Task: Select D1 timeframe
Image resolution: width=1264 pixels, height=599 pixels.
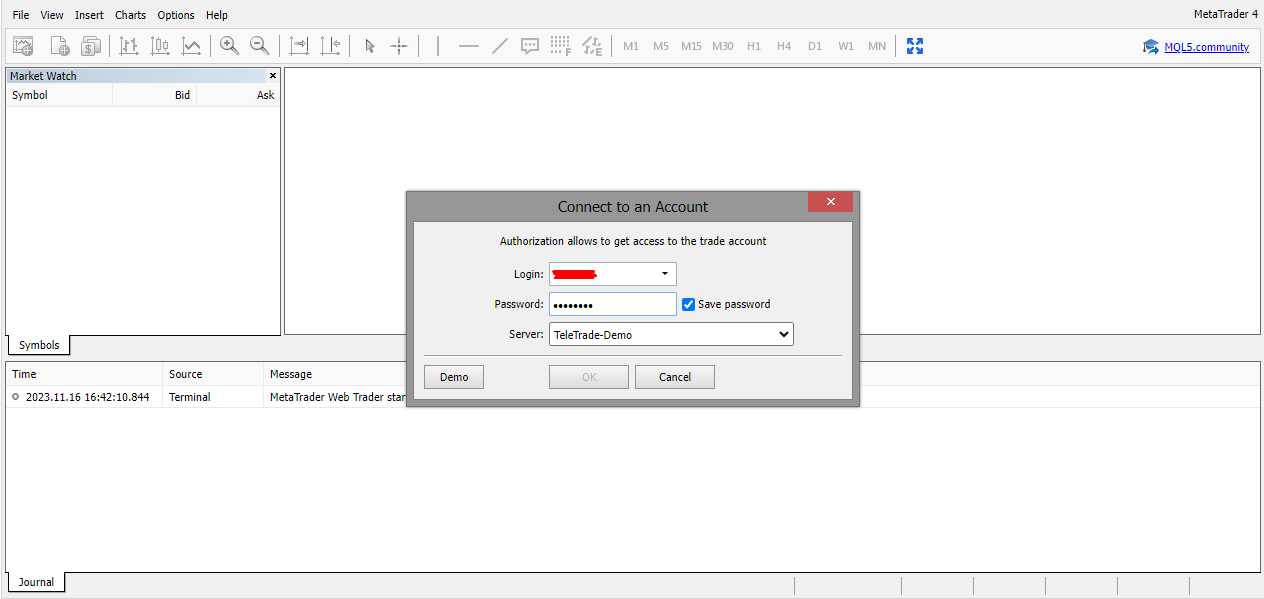Action: click(815, 46)
